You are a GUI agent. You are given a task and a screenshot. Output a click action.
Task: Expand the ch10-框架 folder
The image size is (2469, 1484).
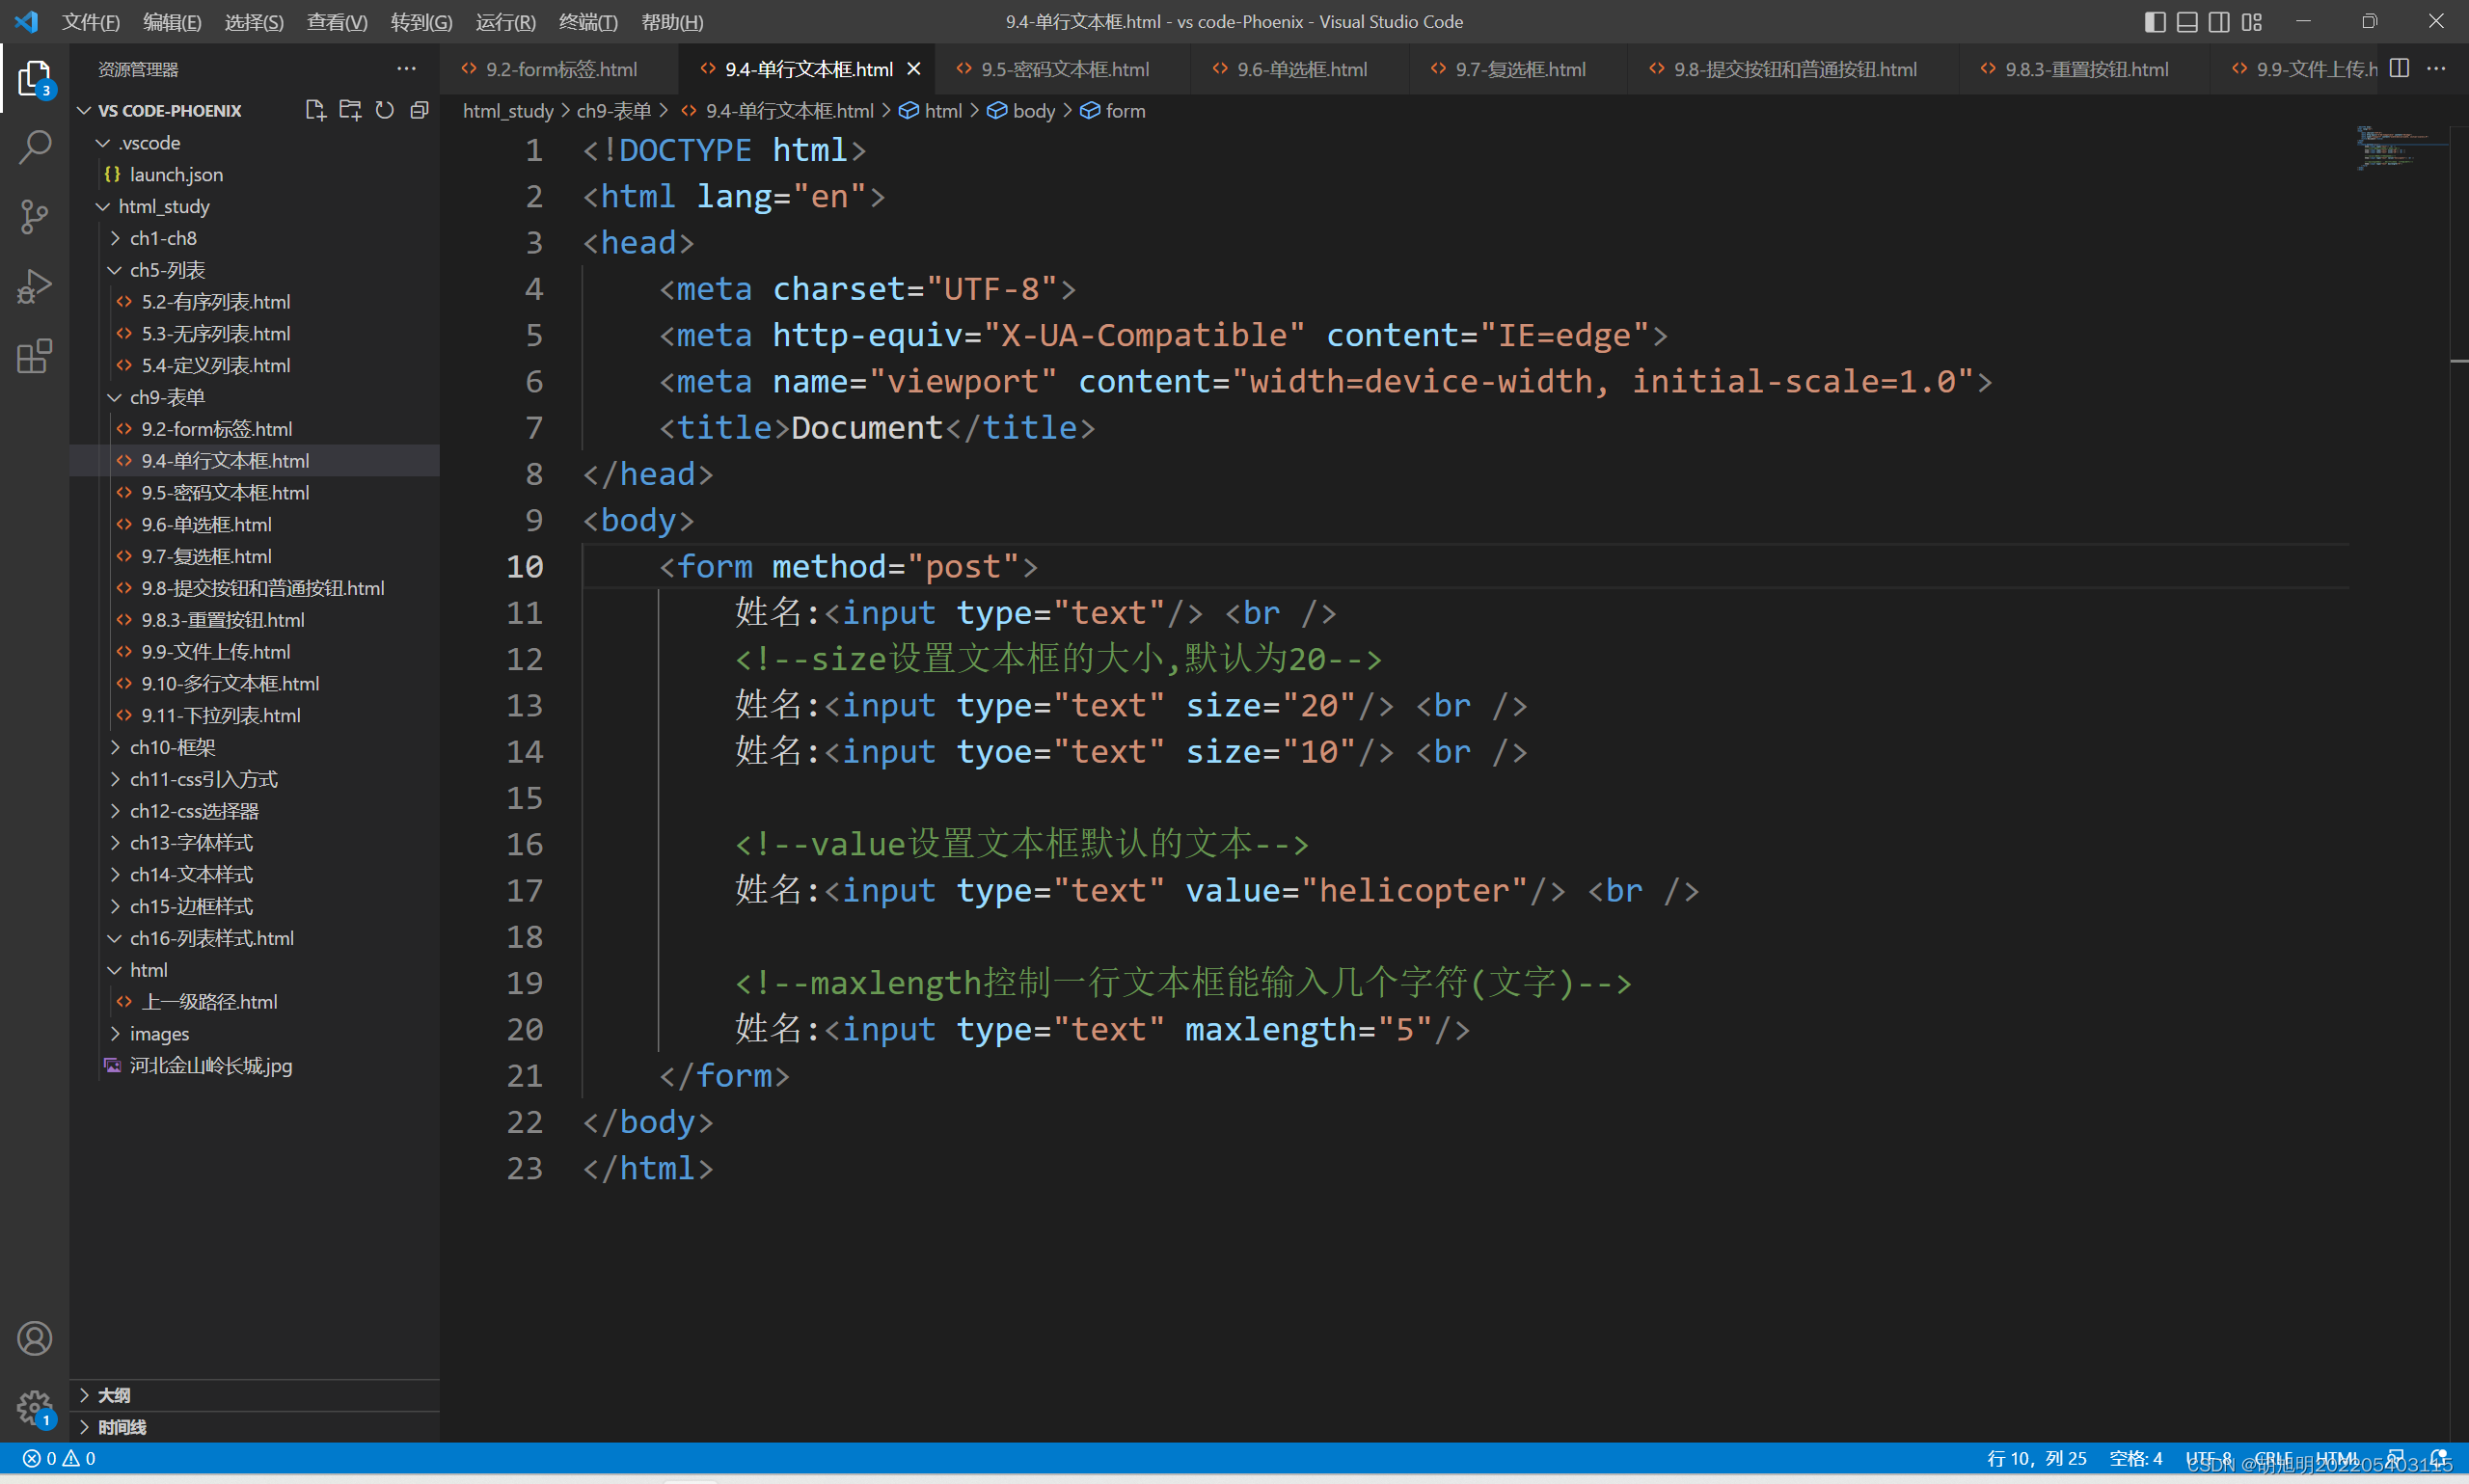[x=172, y=747]
